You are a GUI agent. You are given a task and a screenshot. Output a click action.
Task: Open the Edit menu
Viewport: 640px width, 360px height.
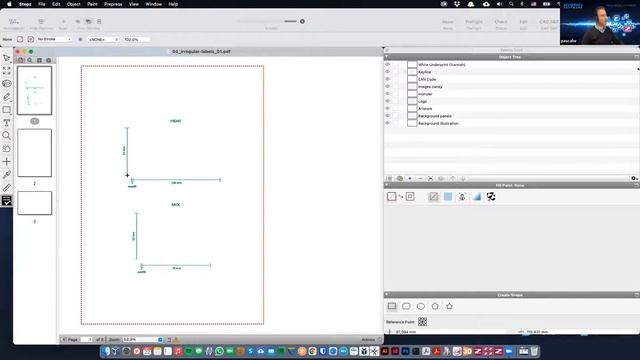(x=56, y=4)
